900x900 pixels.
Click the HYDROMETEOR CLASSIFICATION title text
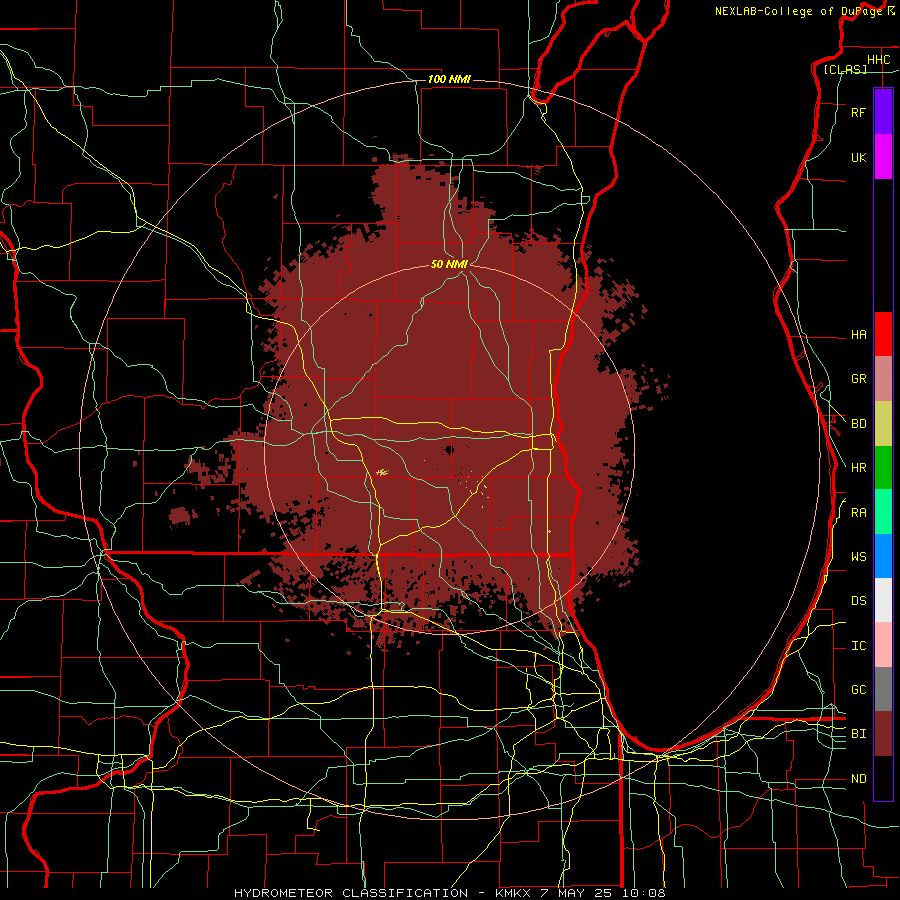(351, 893)
